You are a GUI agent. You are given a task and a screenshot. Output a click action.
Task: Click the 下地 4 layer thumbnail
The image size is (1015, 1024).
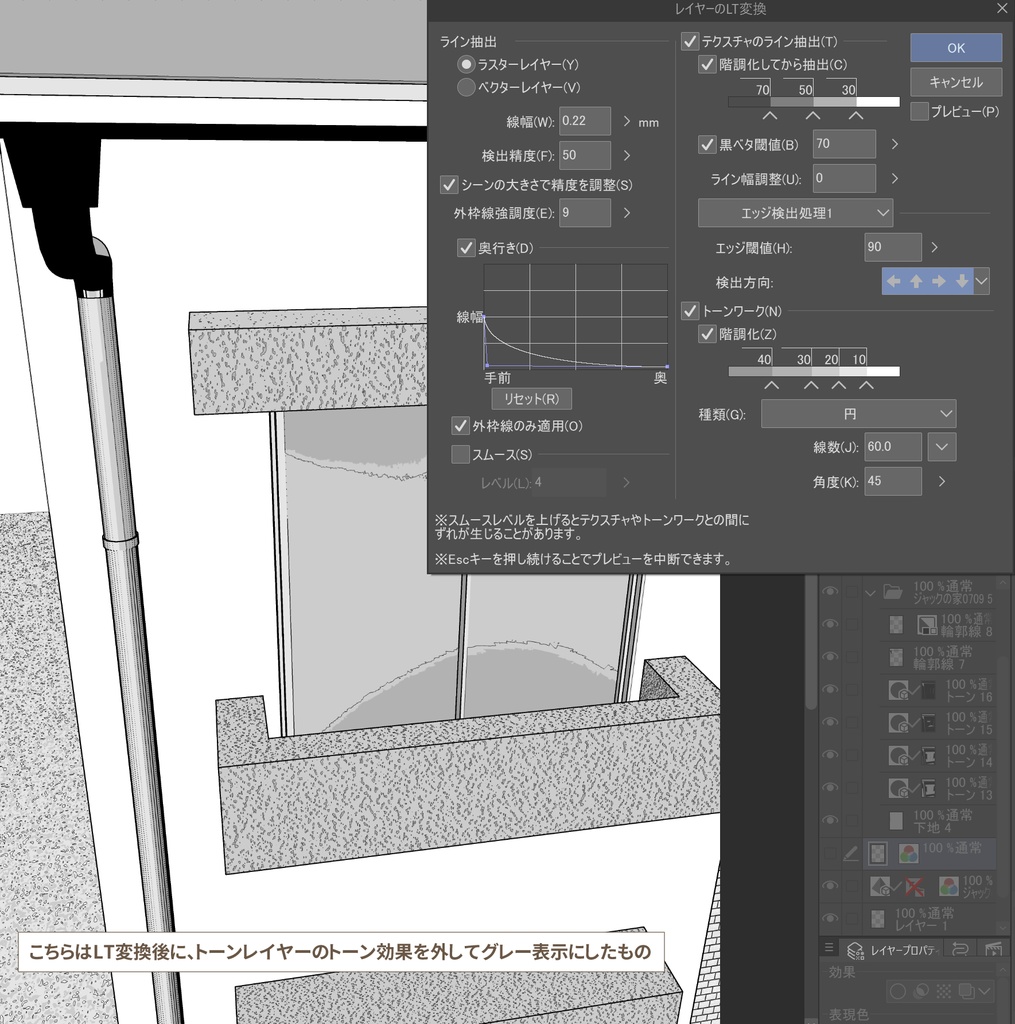[896, 821]
